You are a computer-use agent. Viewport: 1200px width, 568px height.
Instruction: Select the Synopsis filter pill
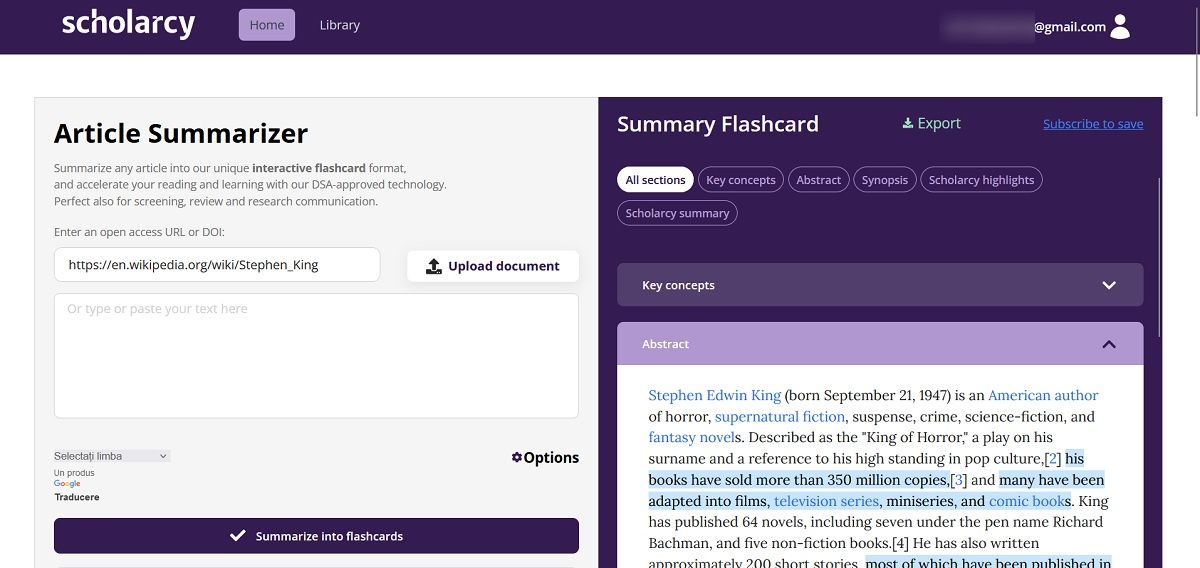point(885,180)
